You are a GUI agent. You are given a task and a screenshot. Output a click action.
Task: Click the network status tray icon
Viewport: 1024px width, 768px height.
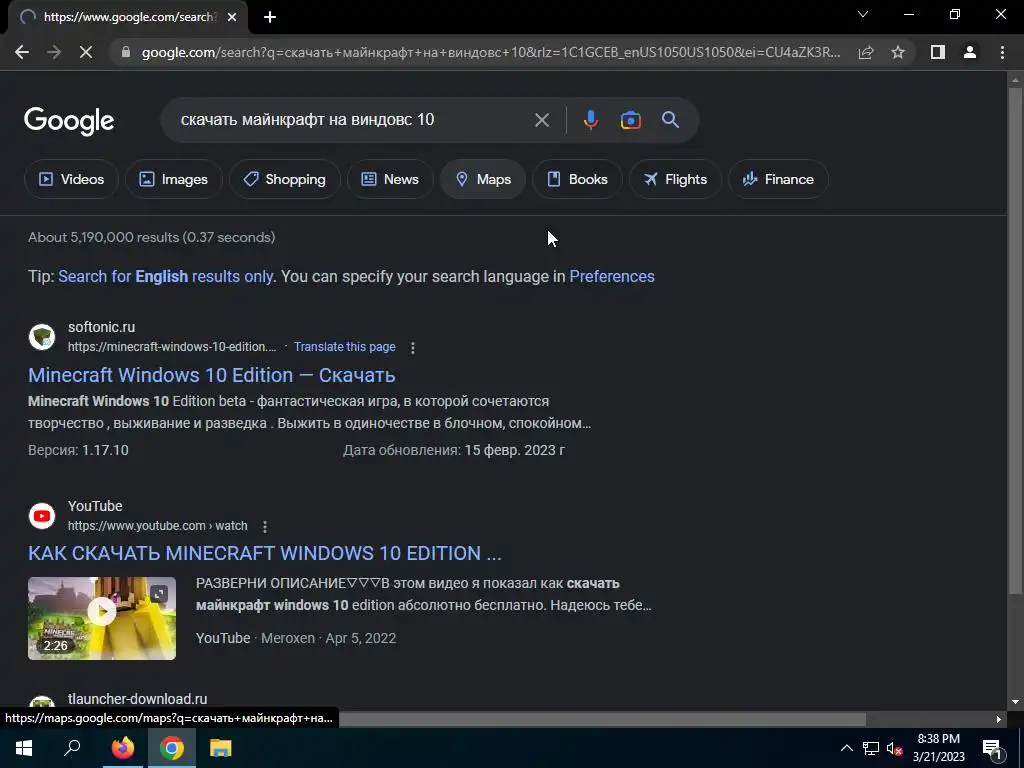(871, 748)
